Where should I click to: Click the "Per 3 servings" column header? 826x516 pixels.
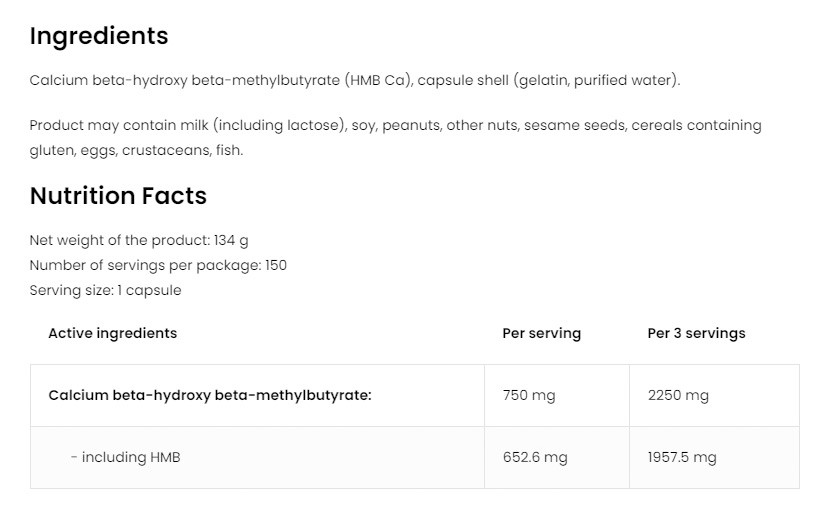(696, 333)
